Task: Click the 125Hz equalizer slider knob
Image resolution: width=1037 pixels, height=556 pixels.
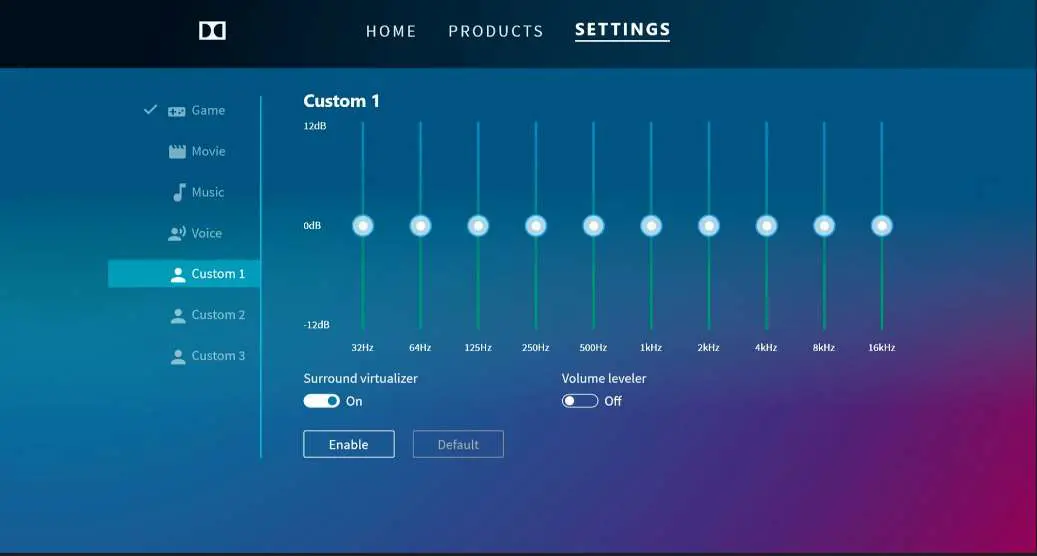Action: click(x=478, y=226)
